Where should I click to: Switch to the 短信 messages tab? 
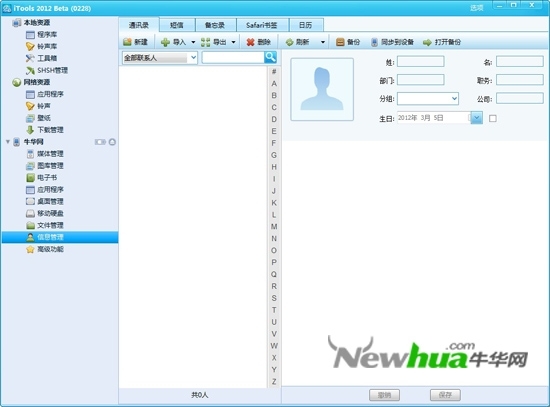[x=177, y=25]
